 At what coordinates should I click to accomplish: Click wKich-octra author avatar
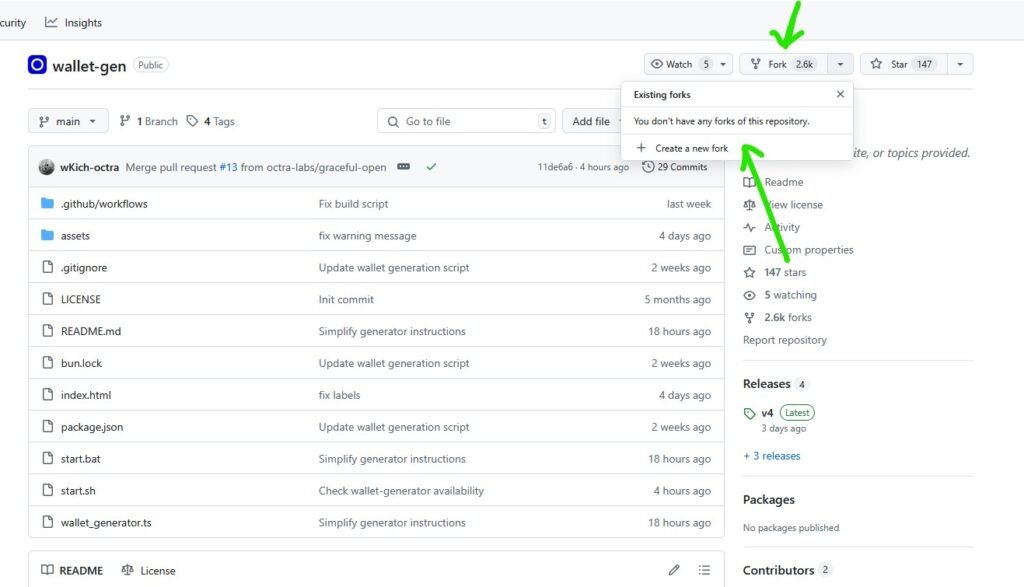pos(46,167)
